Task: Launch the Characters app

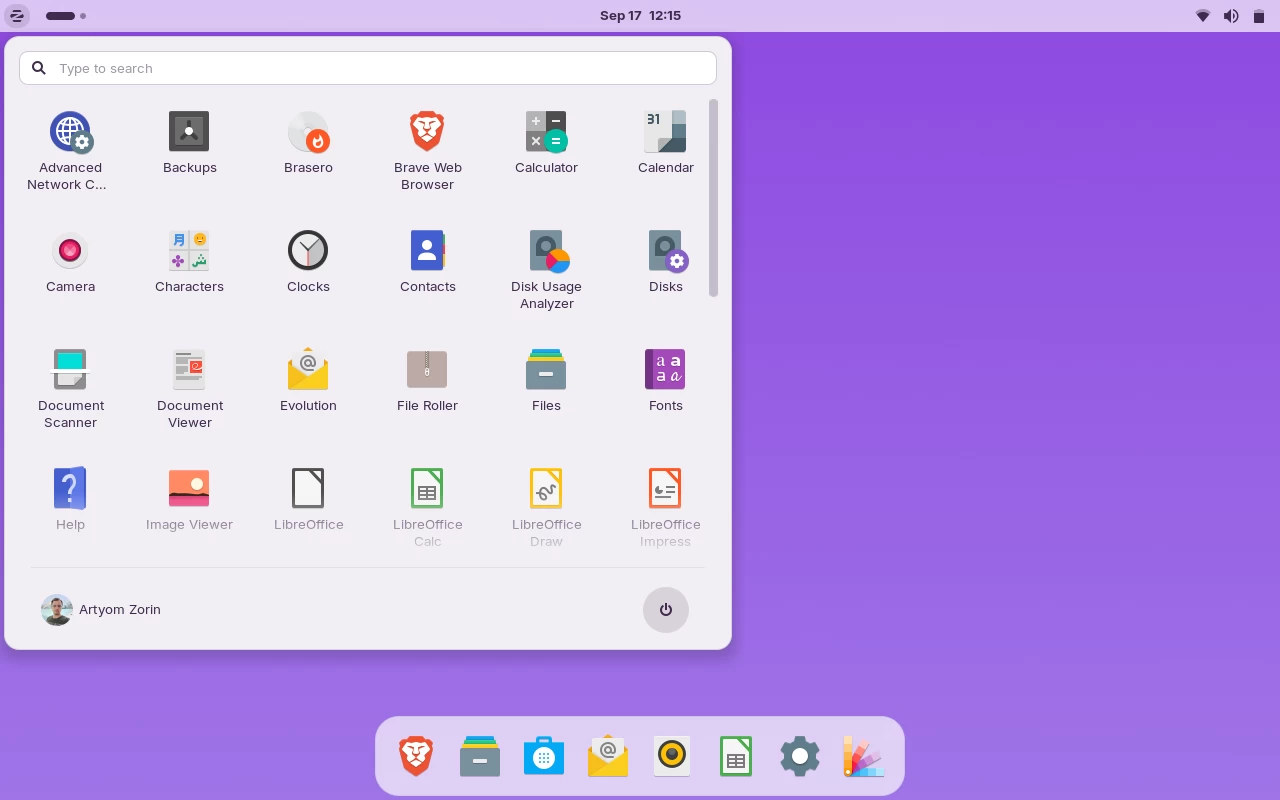Action: 189,260
